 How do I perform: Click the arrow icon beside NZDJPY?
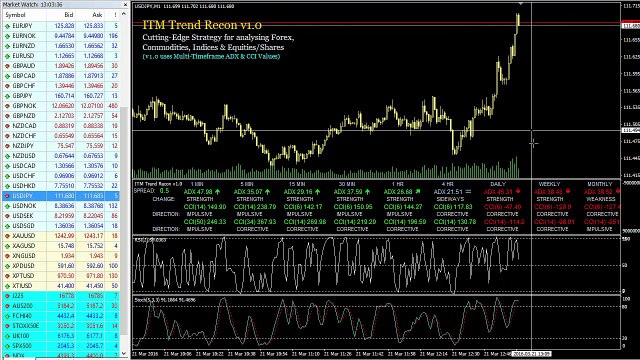pyautogui.click(x=7, y=146)
